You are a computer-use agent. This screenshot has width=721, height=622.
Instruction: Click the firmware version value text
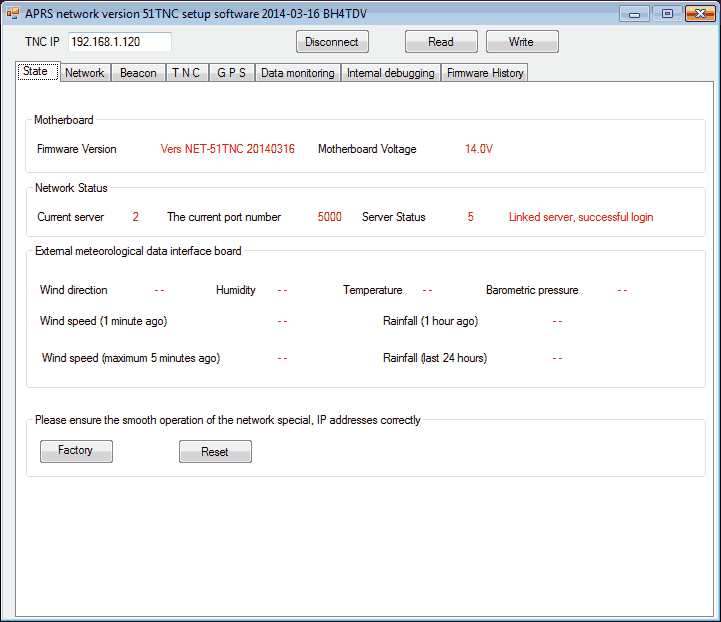click(x=228, y=149)
